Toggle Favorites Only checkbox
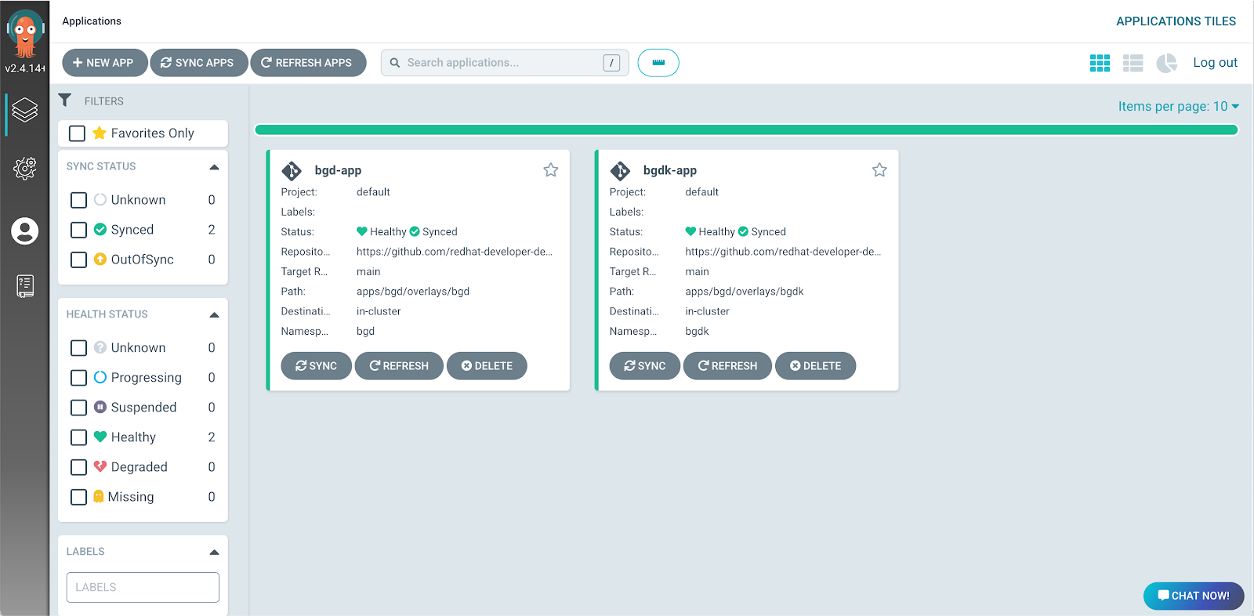This screenshot has height=616, width=1254. point(77,133)
